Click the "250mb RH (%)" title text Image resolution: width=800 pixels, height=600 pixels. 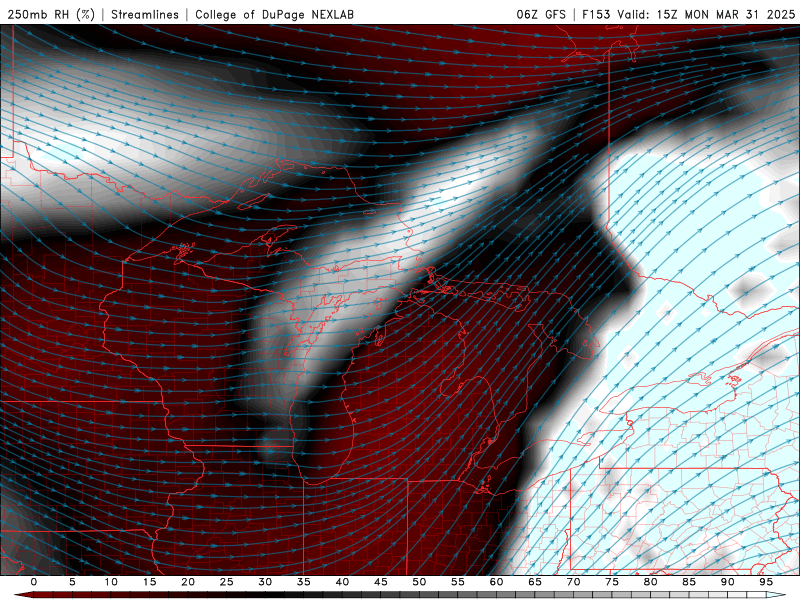point(51,14)
